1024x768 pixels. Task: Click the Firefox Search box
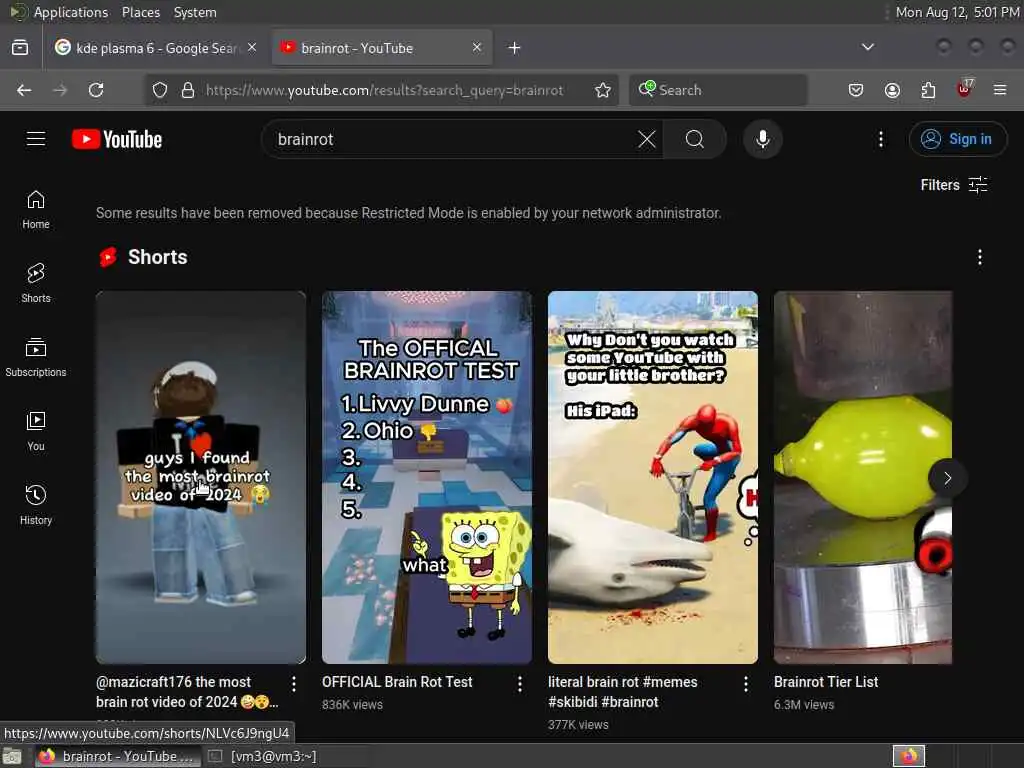click(718, 90)
